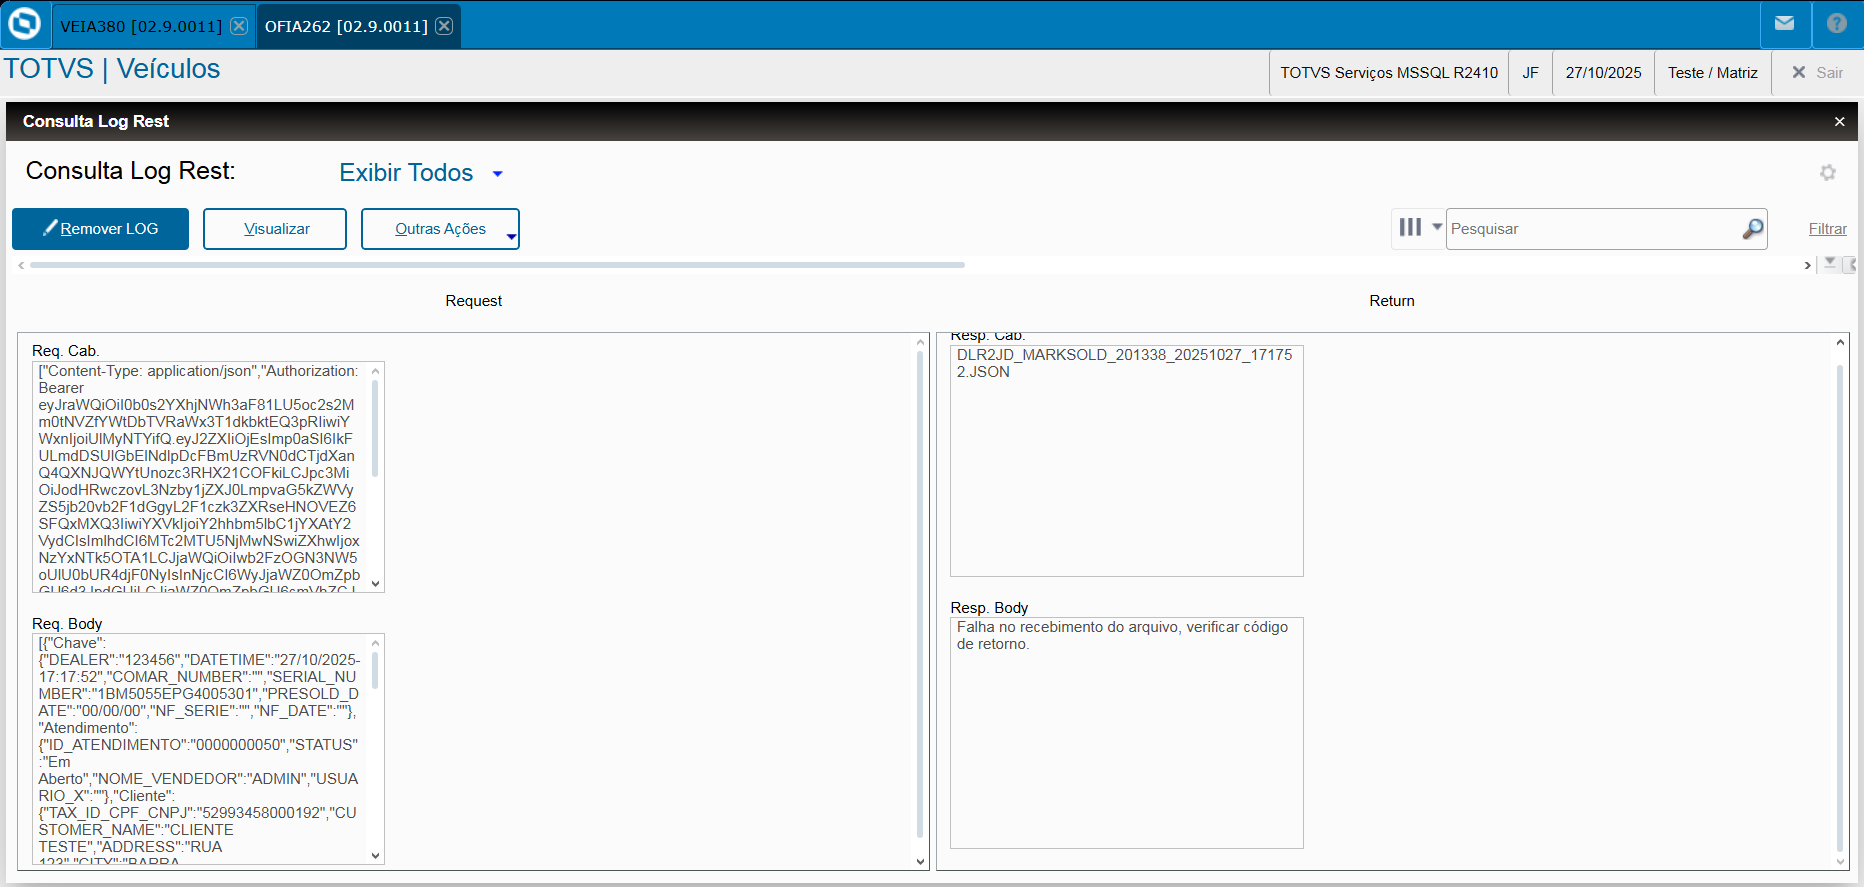Click the Remover LOG button
The image size is (1864, 887).
point(100,229)
